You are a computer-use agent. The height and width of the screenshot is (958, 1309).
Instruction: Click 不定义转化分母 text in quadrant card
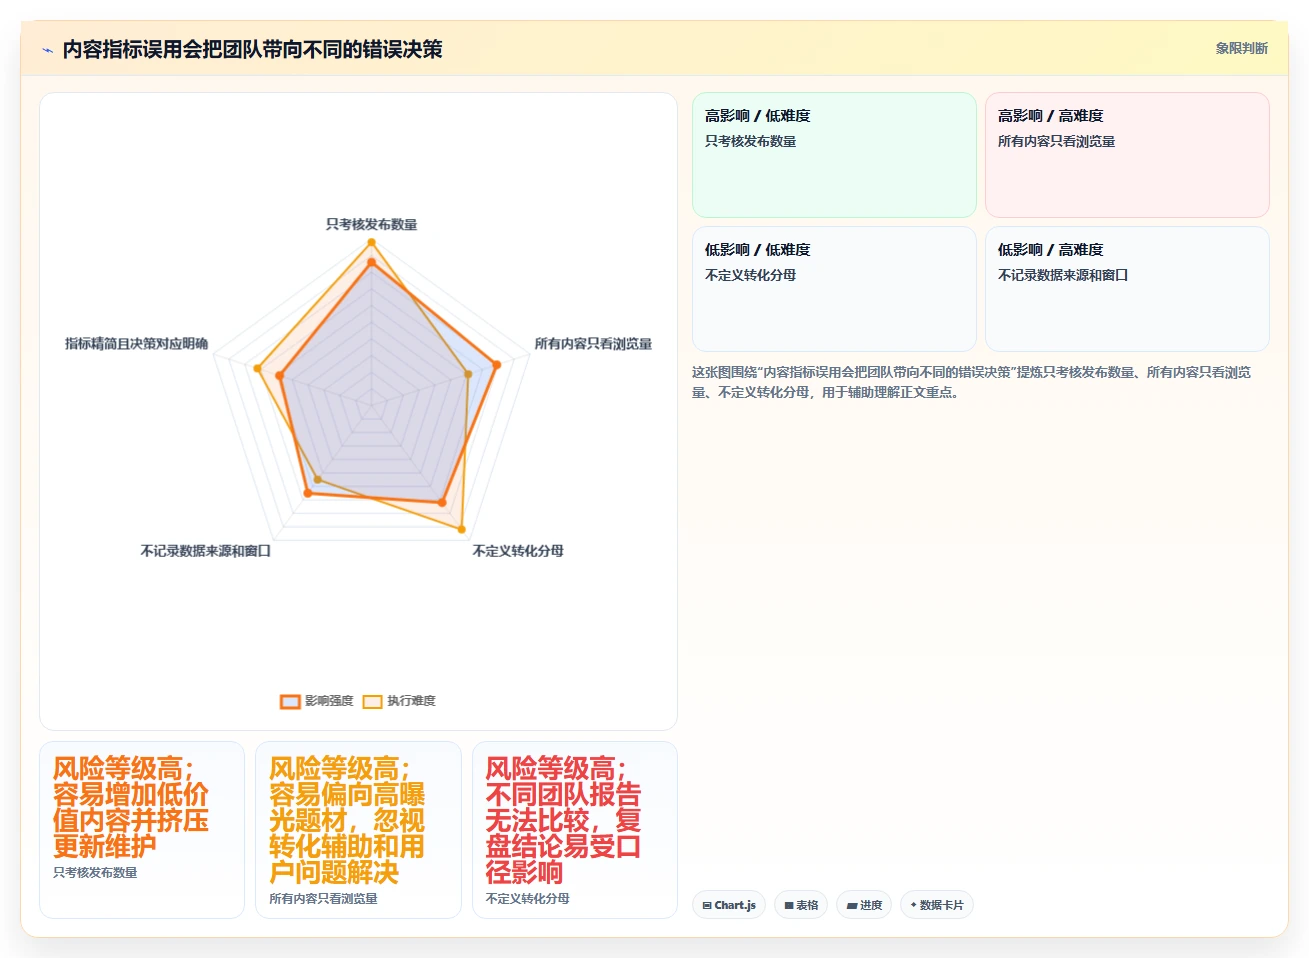click(750, 275)
